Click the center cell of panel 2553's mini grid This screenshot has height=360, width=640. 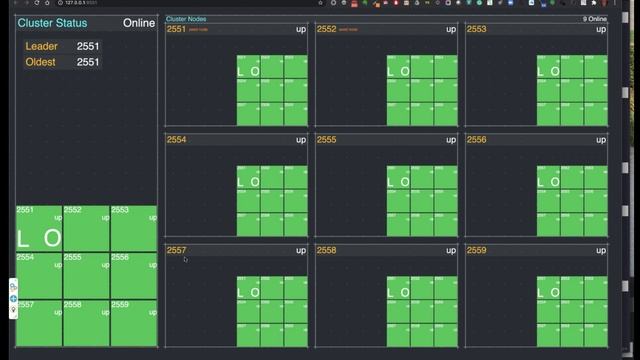tap(572, 90)
